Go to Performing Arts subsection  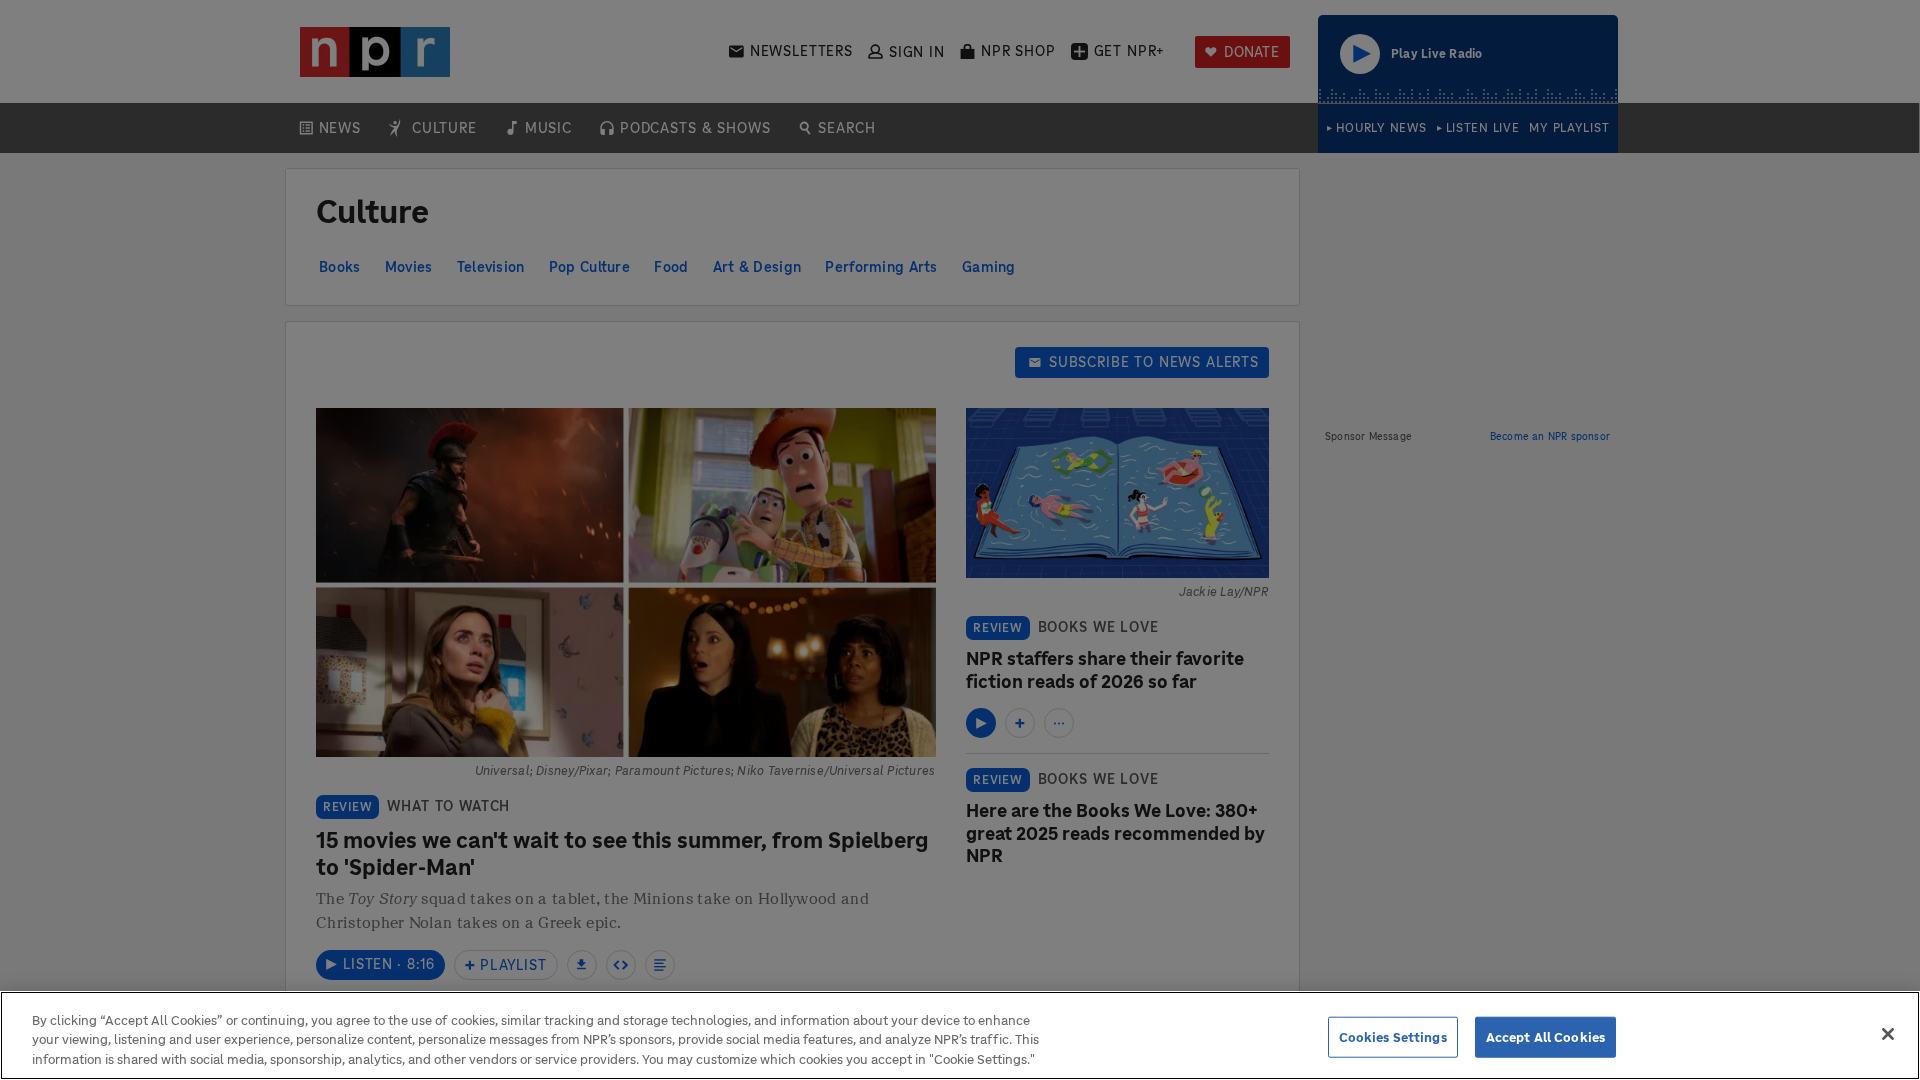881,267
